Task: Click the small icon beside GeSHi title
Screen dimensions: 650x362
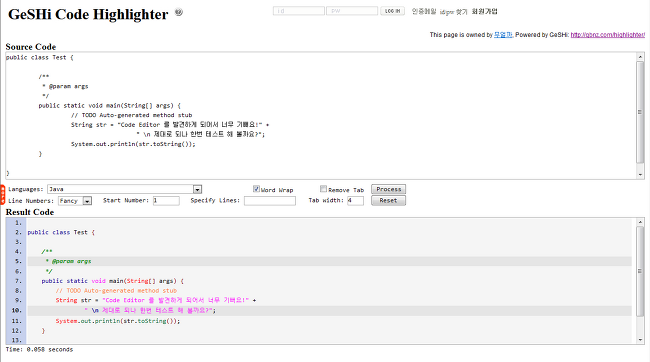Action: [x=179, y=12]
